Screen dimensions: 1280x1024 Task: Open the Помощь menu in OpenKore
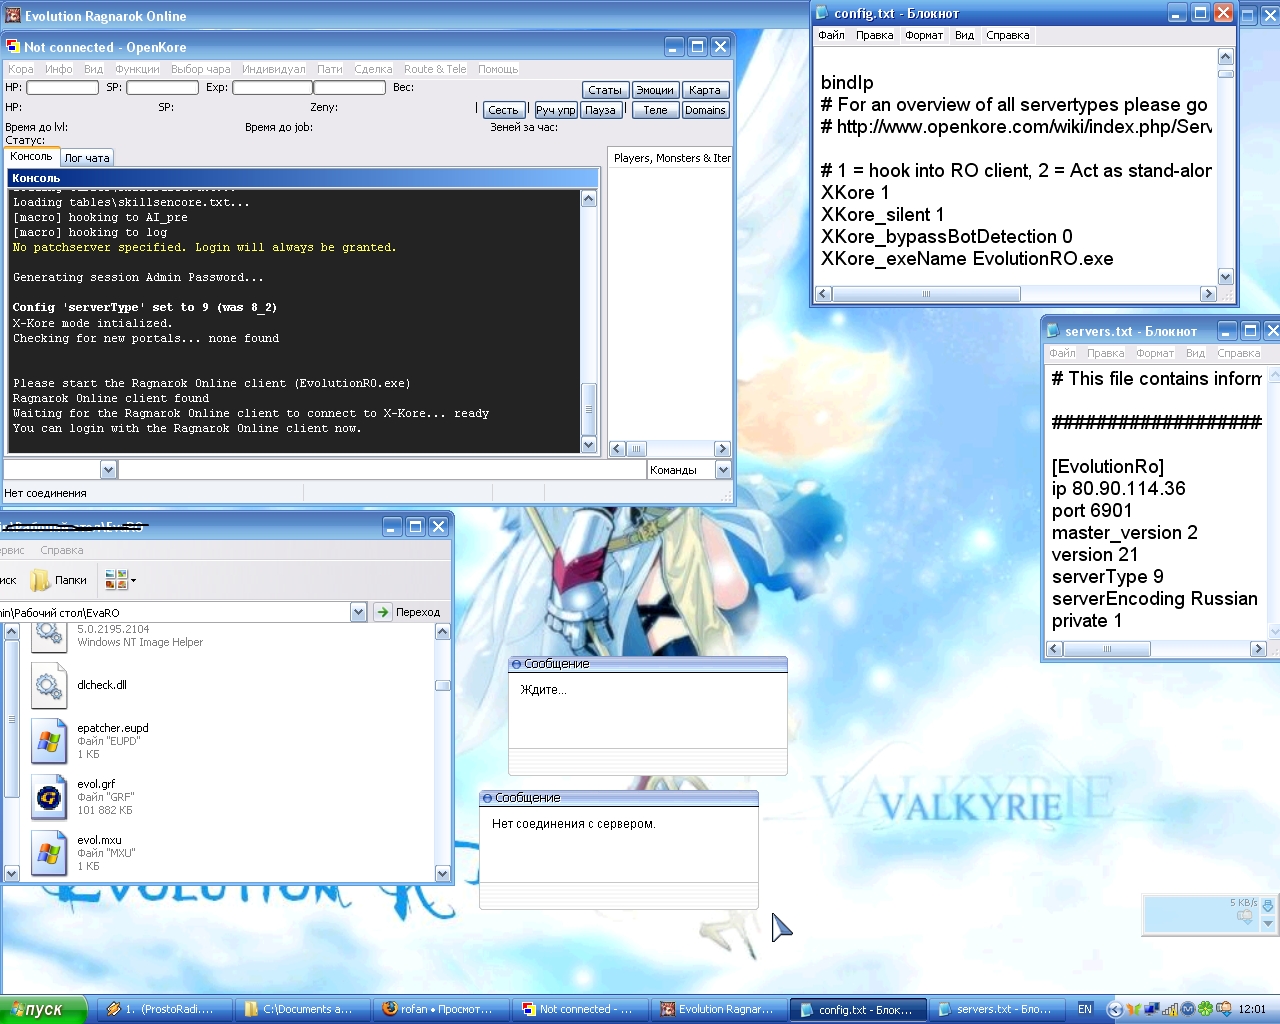click(498, 69)
